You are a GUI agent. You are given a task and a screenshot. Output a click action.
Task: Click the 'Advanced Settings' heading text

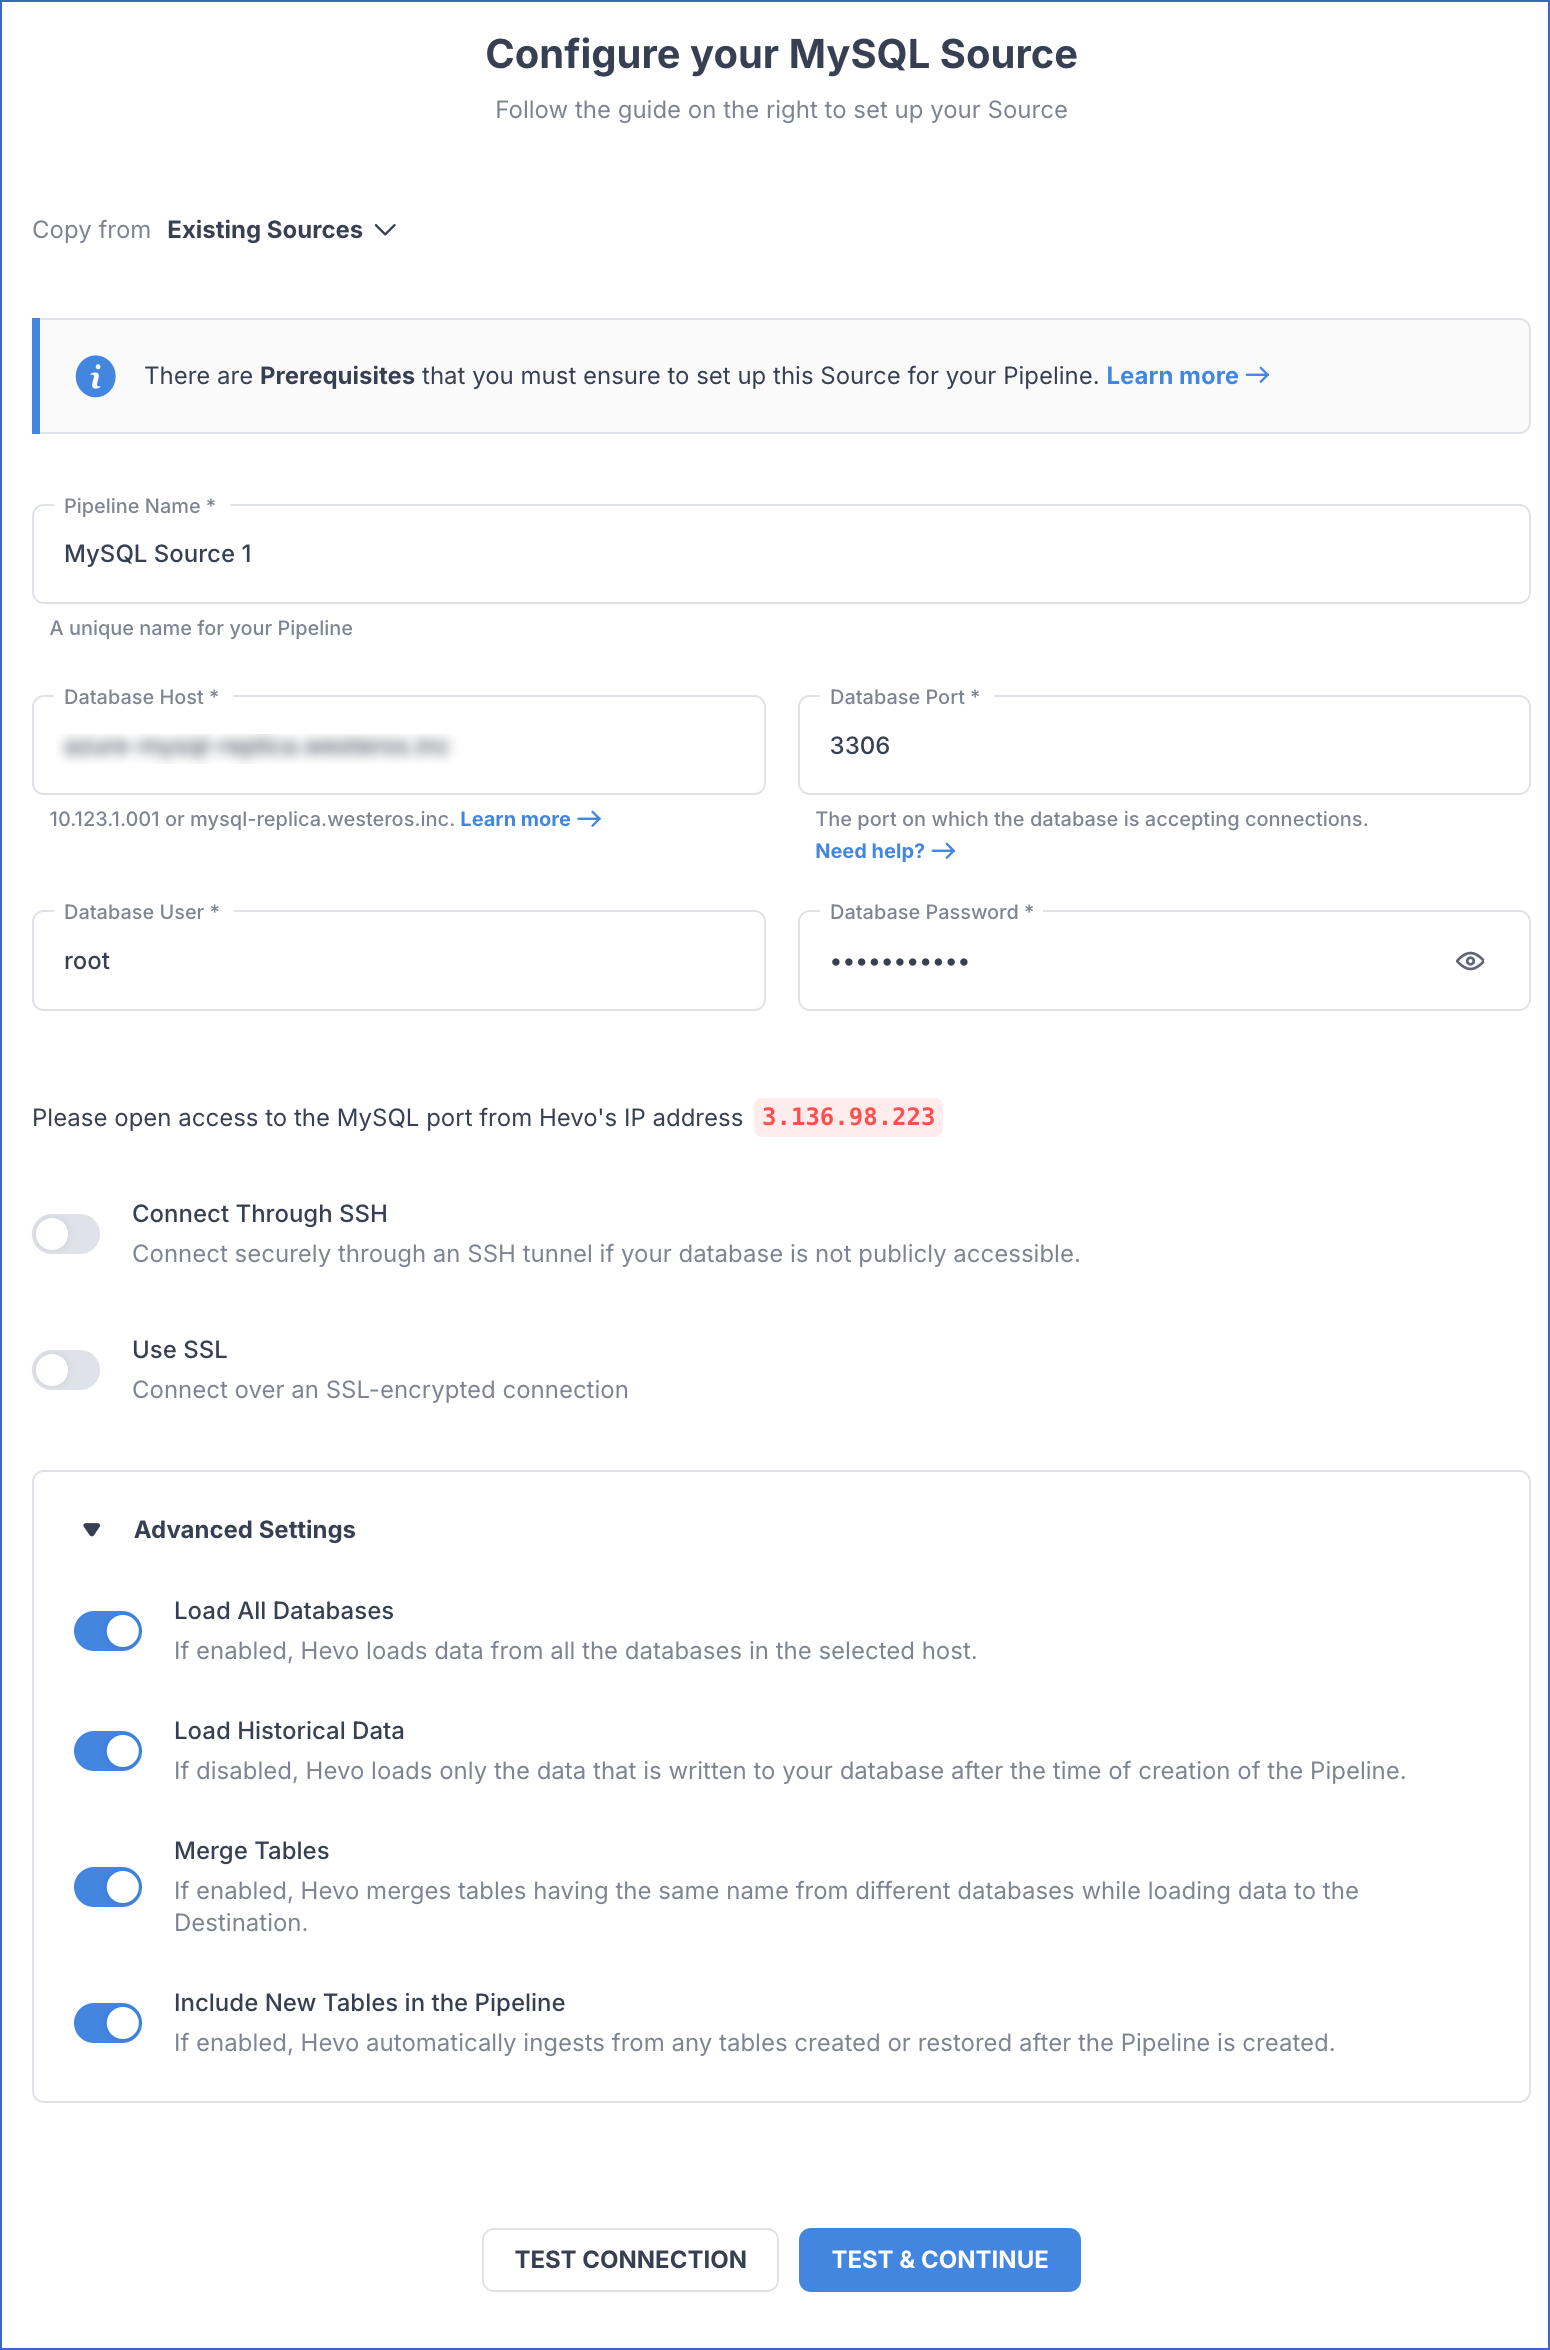[245, 1529]
